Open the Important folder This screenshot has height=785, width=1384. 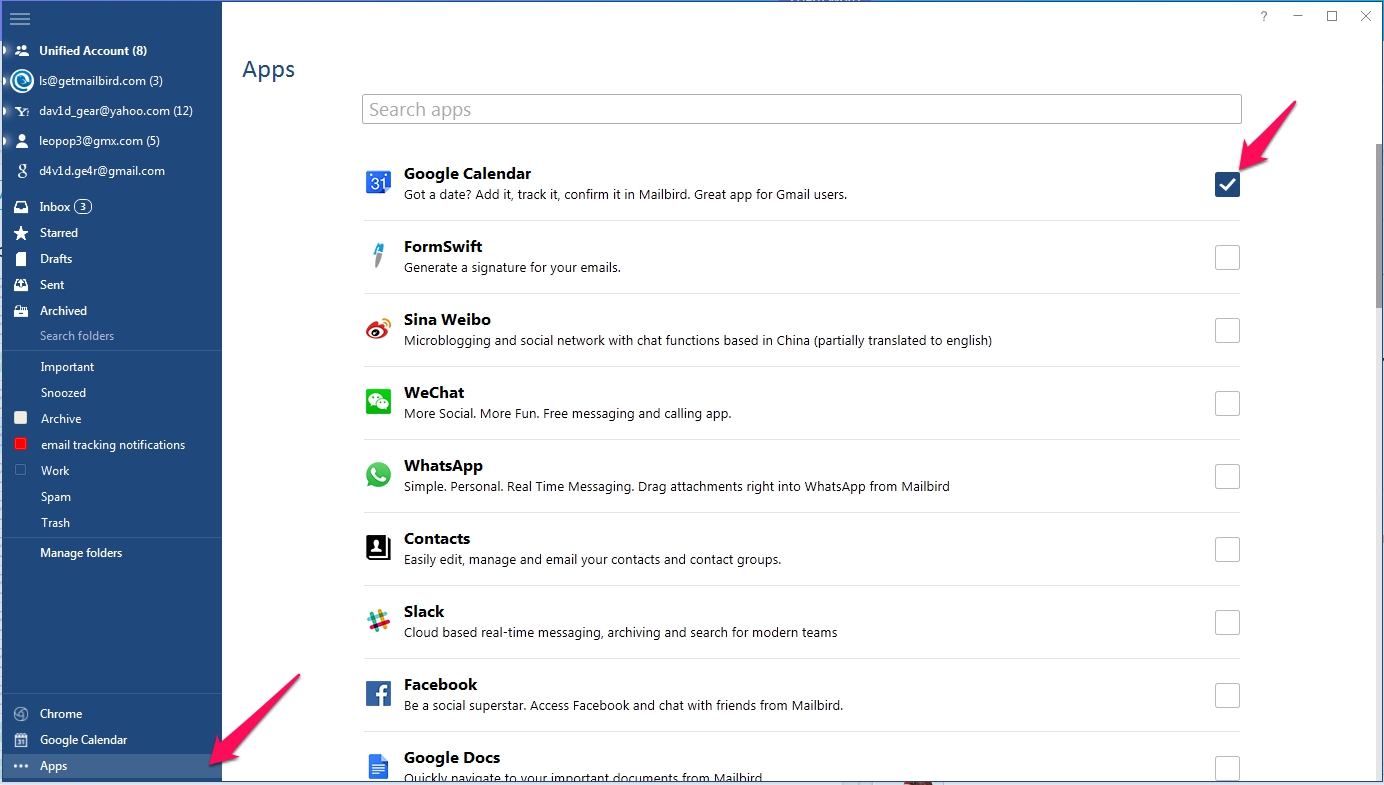click(x=67, y=367)
